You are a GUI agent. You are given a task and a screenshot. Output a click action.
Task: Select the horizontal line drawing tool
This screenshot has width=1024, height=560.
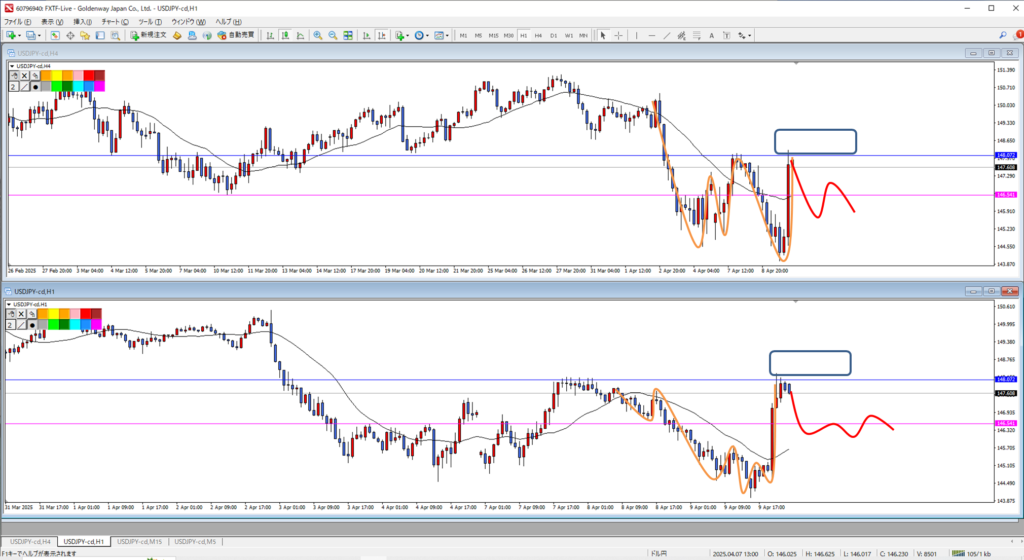[x=652, y=35]
